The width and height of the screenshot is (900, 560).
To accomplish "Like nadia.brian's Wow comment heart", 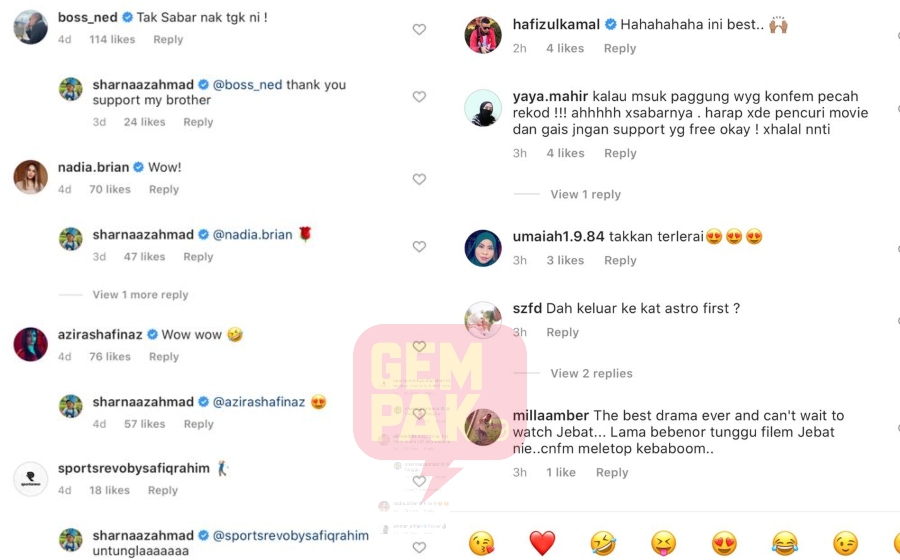I will tap(419, 179).
